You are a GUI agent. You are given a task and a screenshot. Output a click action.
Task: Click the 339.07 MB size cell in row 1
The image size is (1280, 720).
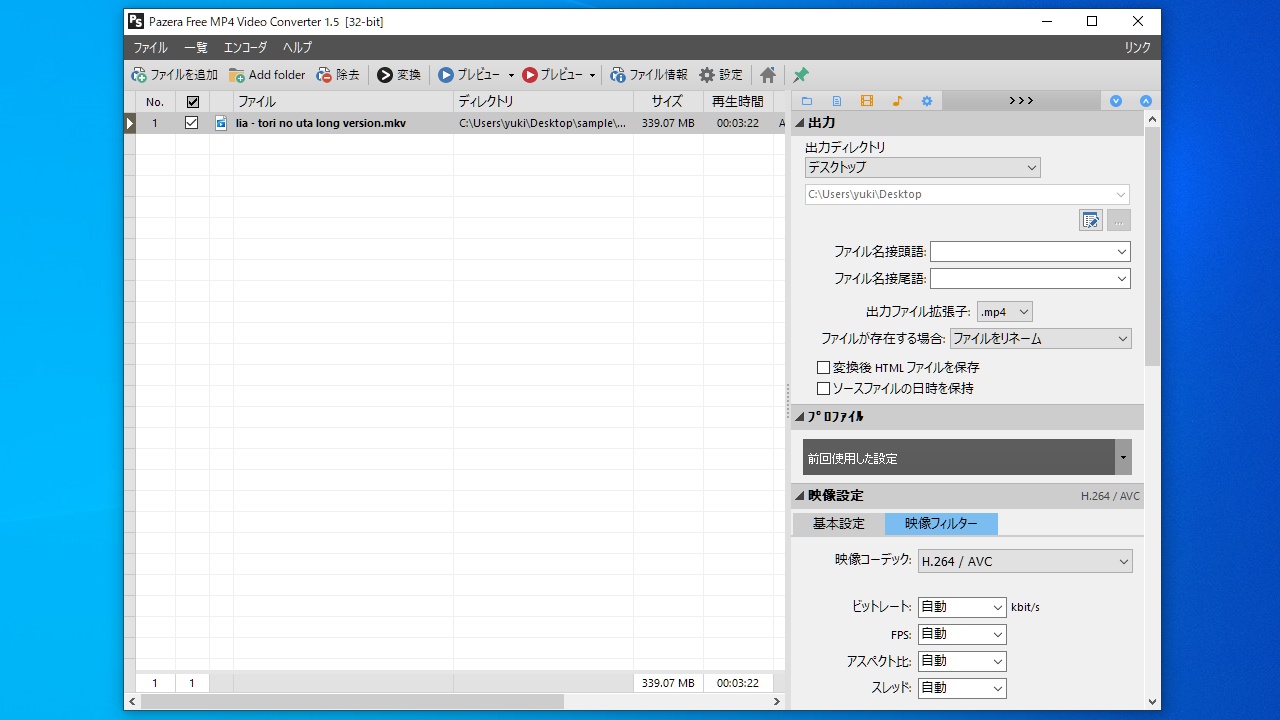(x=668, y=123)
